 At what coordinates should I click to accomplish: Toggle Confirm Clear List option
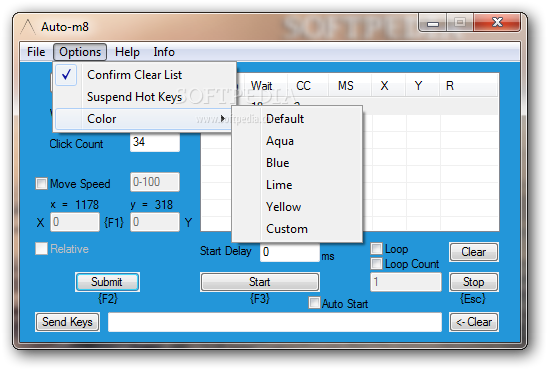145,75
